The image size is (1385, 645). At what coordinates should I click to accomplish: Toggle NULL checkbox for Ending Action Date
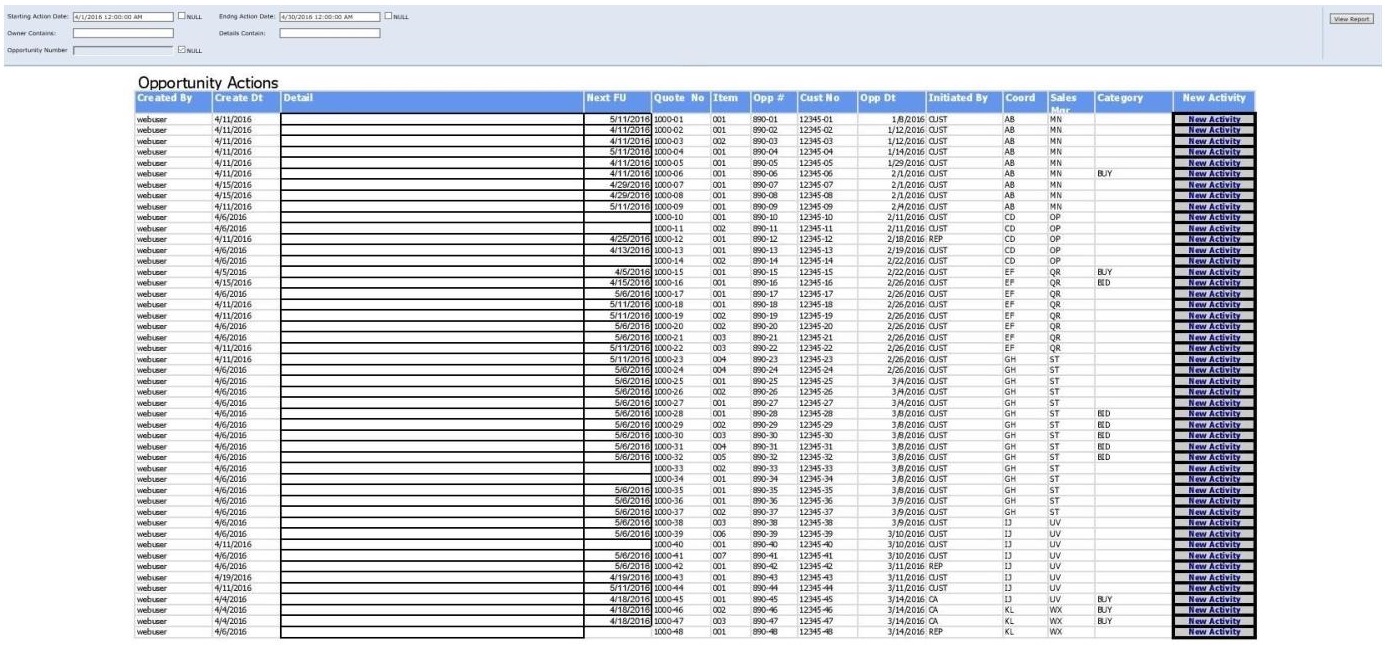coord(388,17)
